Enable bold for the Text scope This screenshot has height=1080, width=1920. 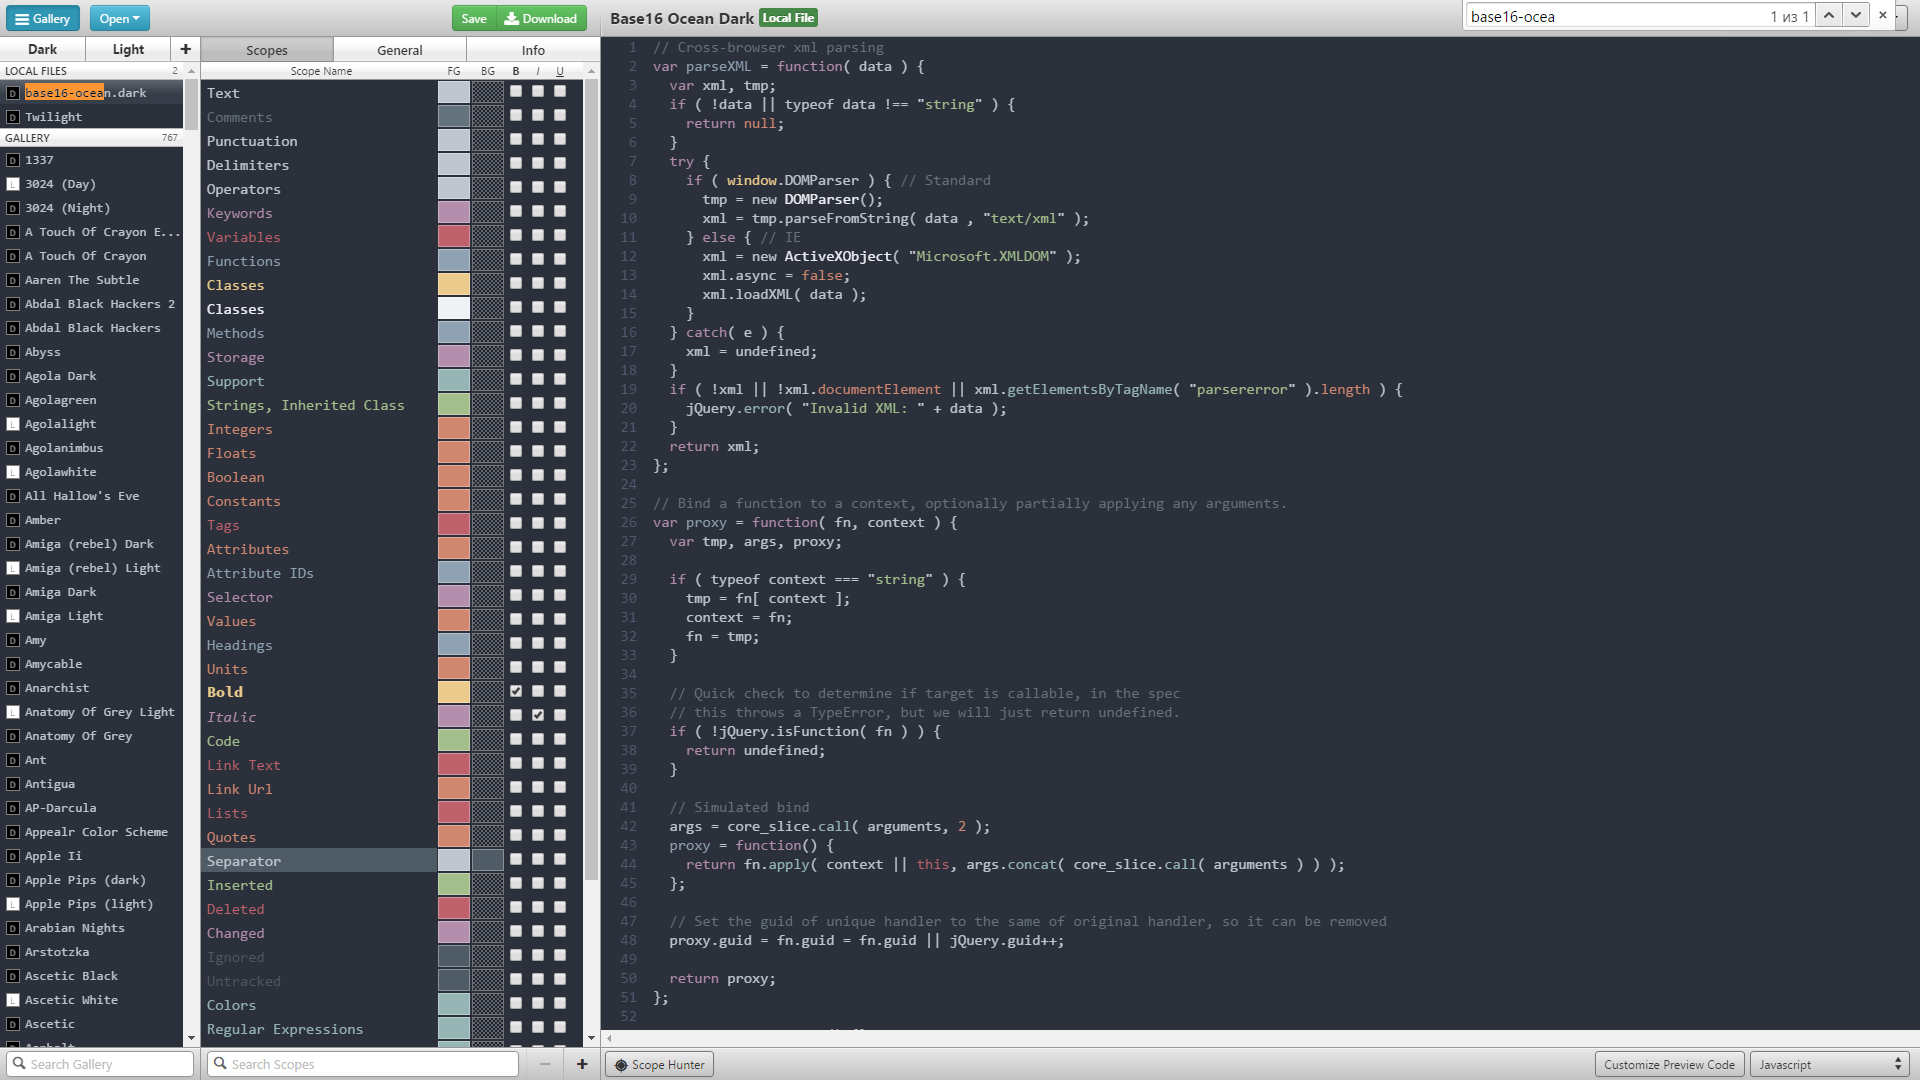(x=516, y=91)
